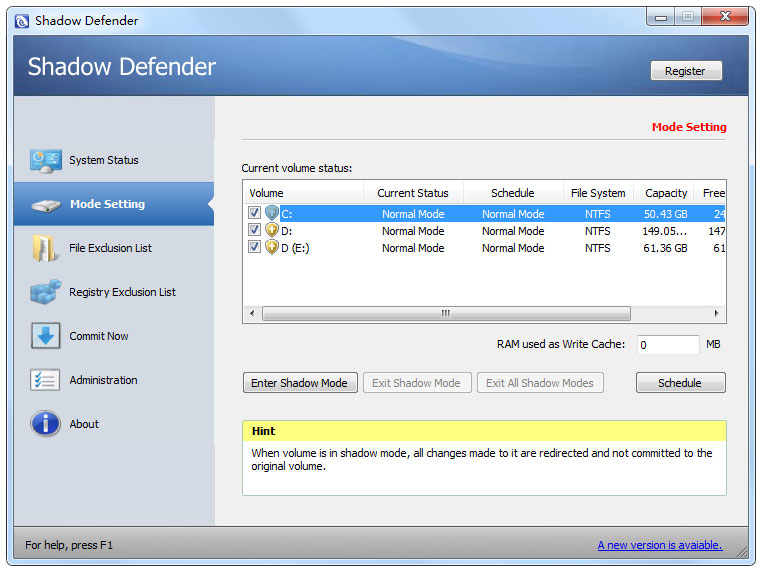This screenshot has height=573, width=761.
Task: Click the RAM Write Cache input field
Action: point(668,344)
